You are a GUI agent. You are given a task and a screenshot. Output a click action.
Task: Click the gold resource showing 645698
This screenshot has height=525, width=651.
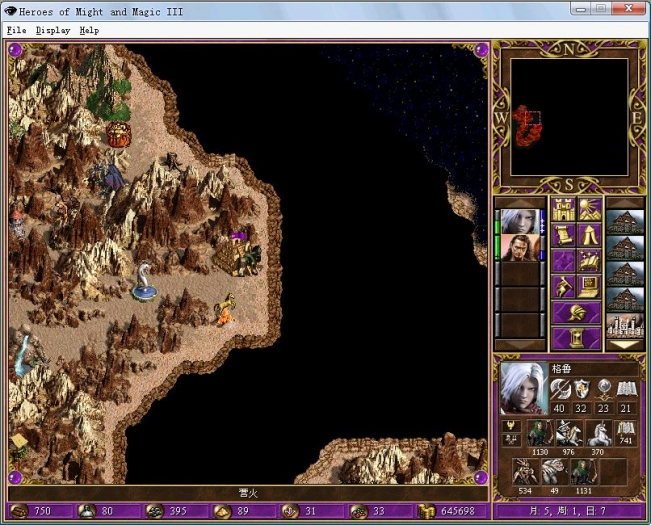pos(453,511)
